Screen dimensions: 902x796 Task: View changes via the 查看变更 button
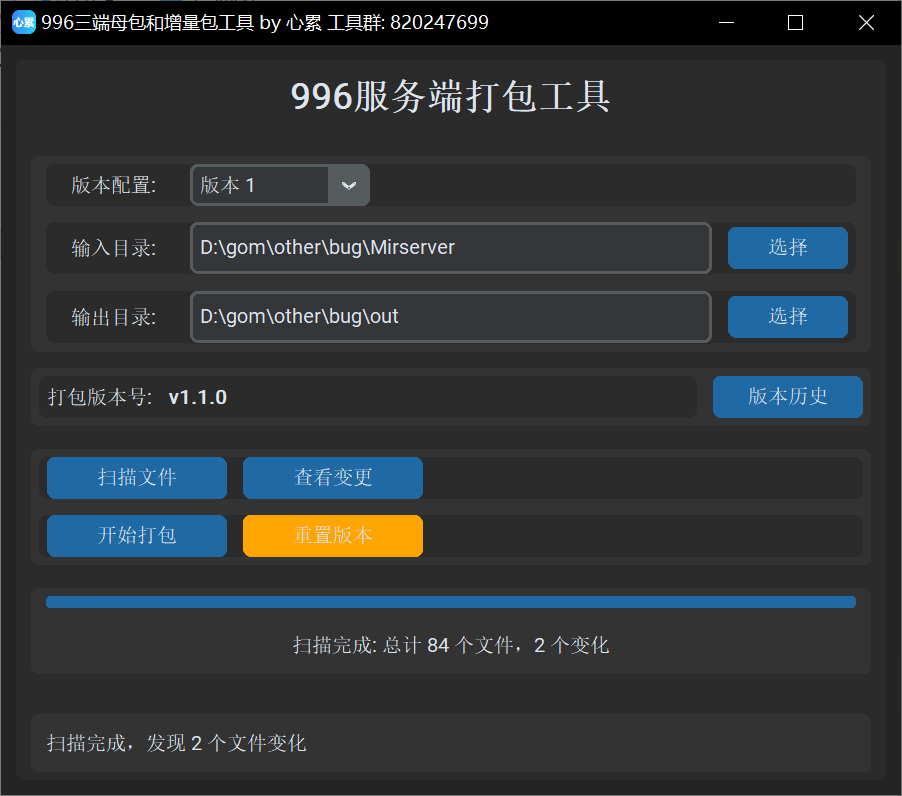(x=333, y=478)
